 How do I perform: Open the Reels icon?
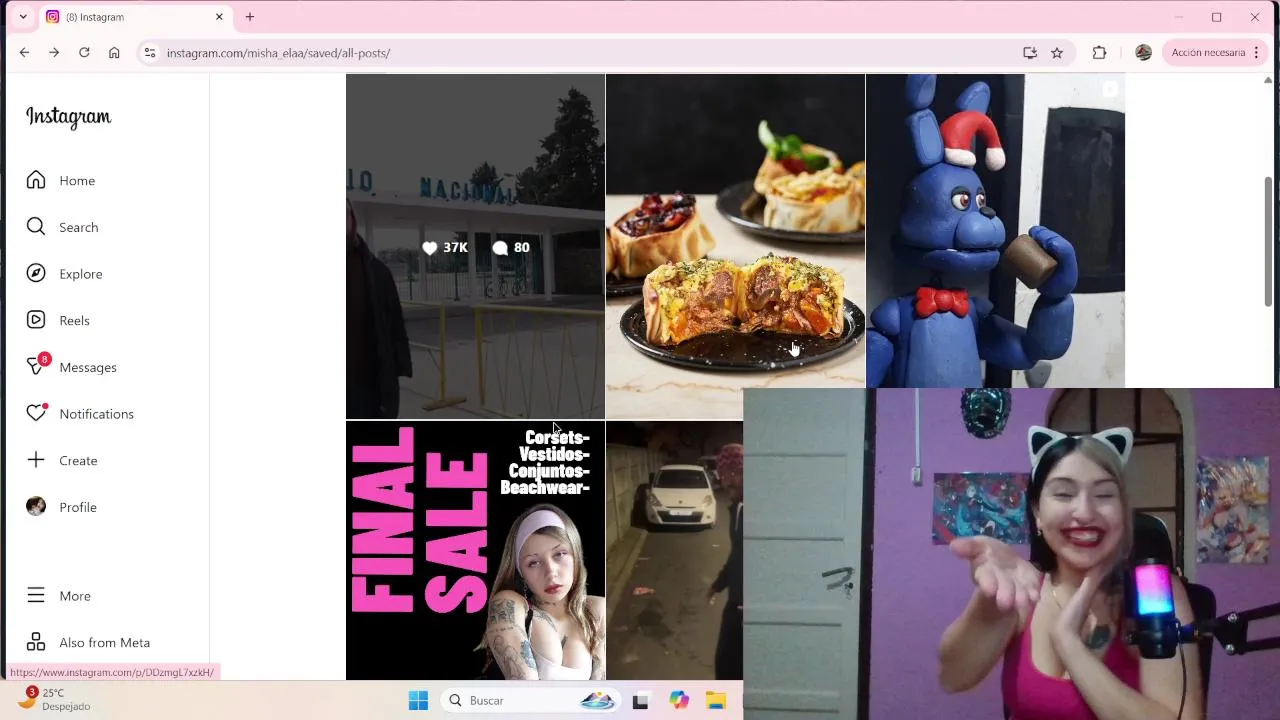point(36,320)
